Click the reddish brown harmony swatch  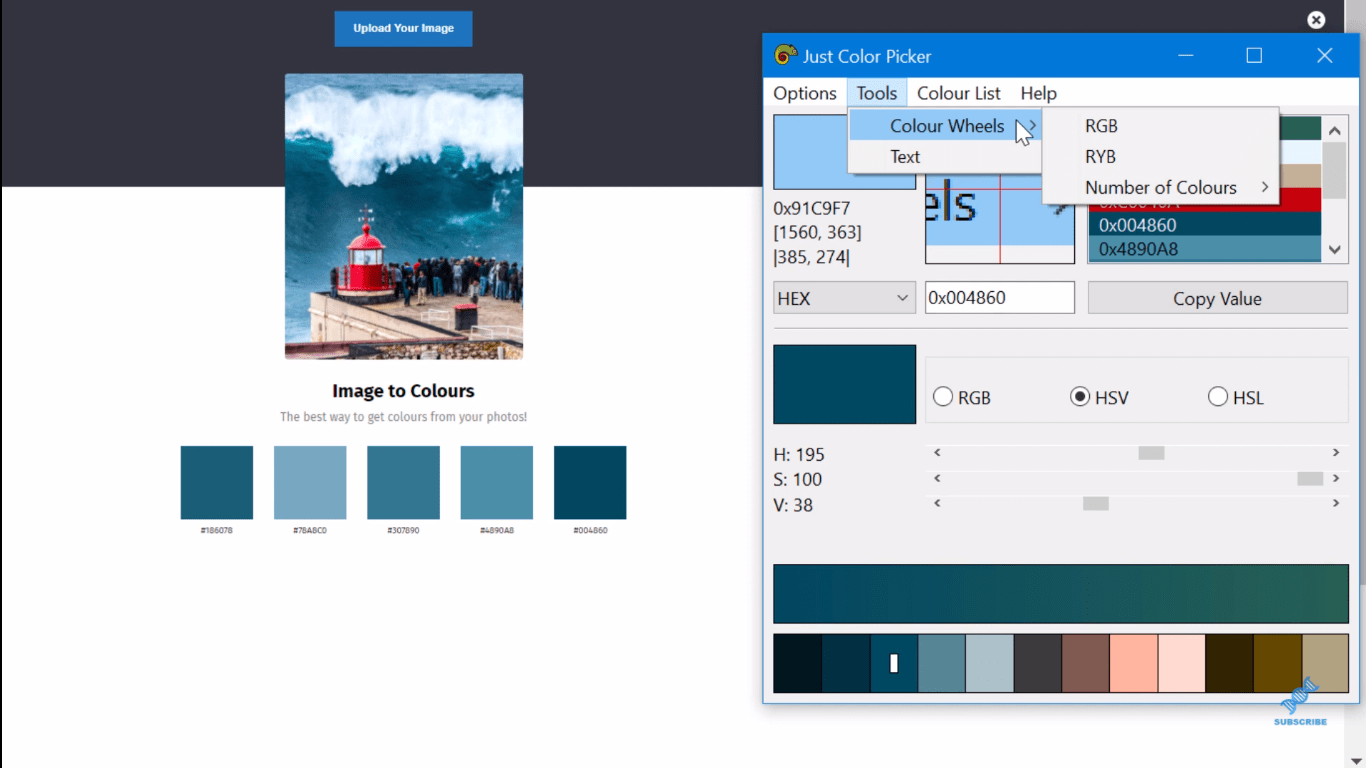pos(1086,663)
